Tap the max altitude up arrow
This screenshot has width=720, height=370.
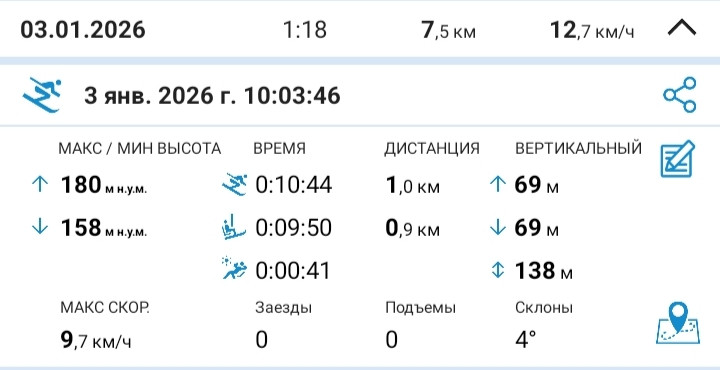[x=40, y=185]
